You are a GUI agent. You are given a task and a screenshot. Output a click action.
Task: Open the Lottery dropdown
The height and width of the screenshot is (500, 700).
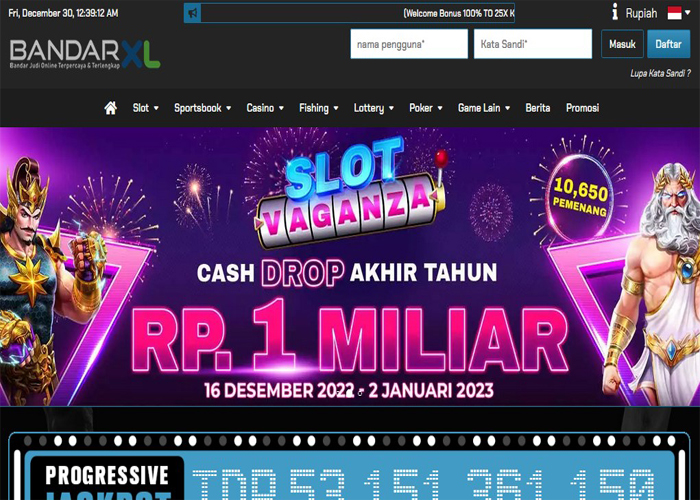click(x=373, y=108)
